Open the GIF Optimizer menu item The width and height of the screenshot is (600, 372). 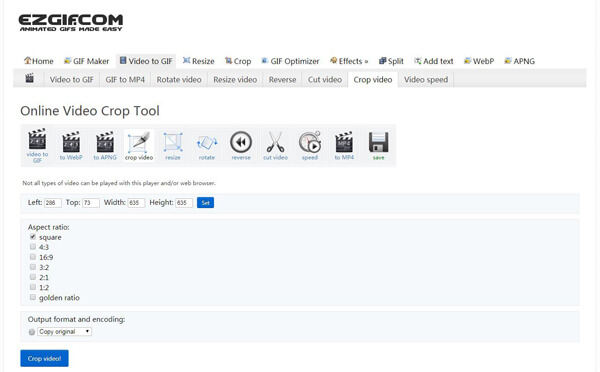tap(290, 61)
